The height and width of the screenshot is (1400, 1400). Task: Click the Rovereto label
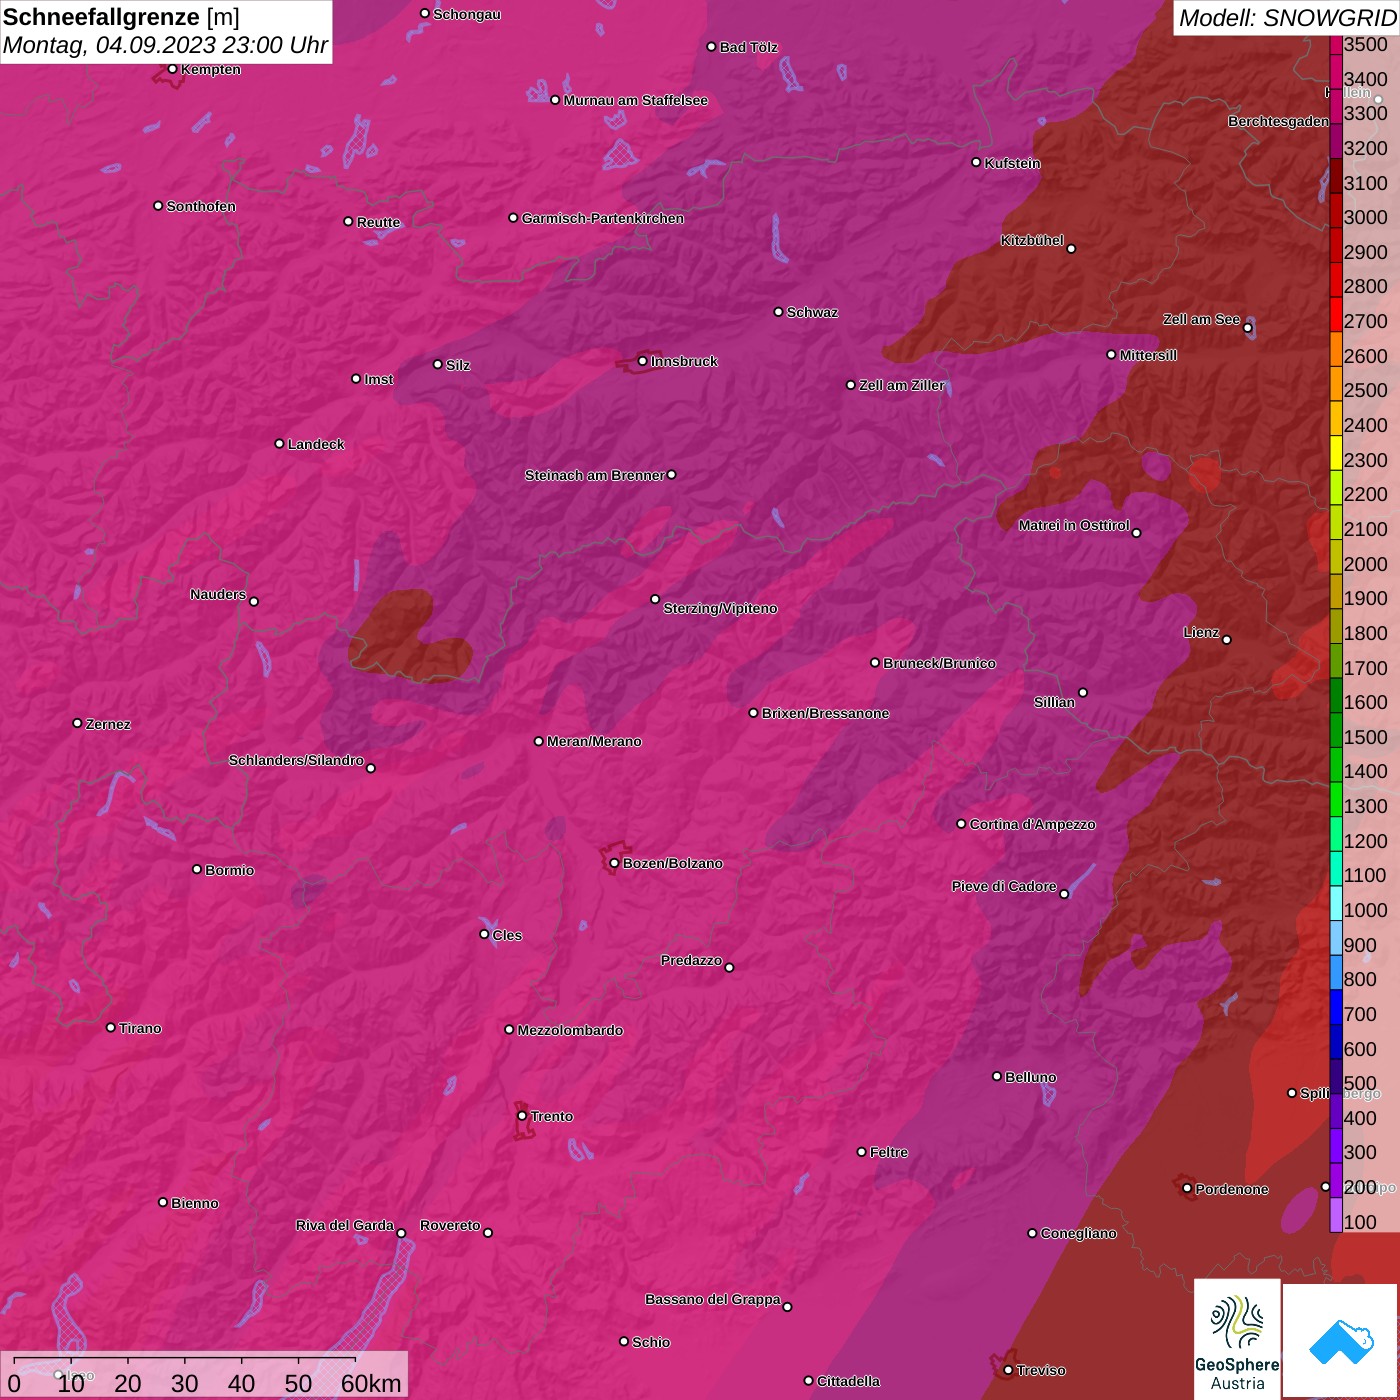(x=450, y=1225)
